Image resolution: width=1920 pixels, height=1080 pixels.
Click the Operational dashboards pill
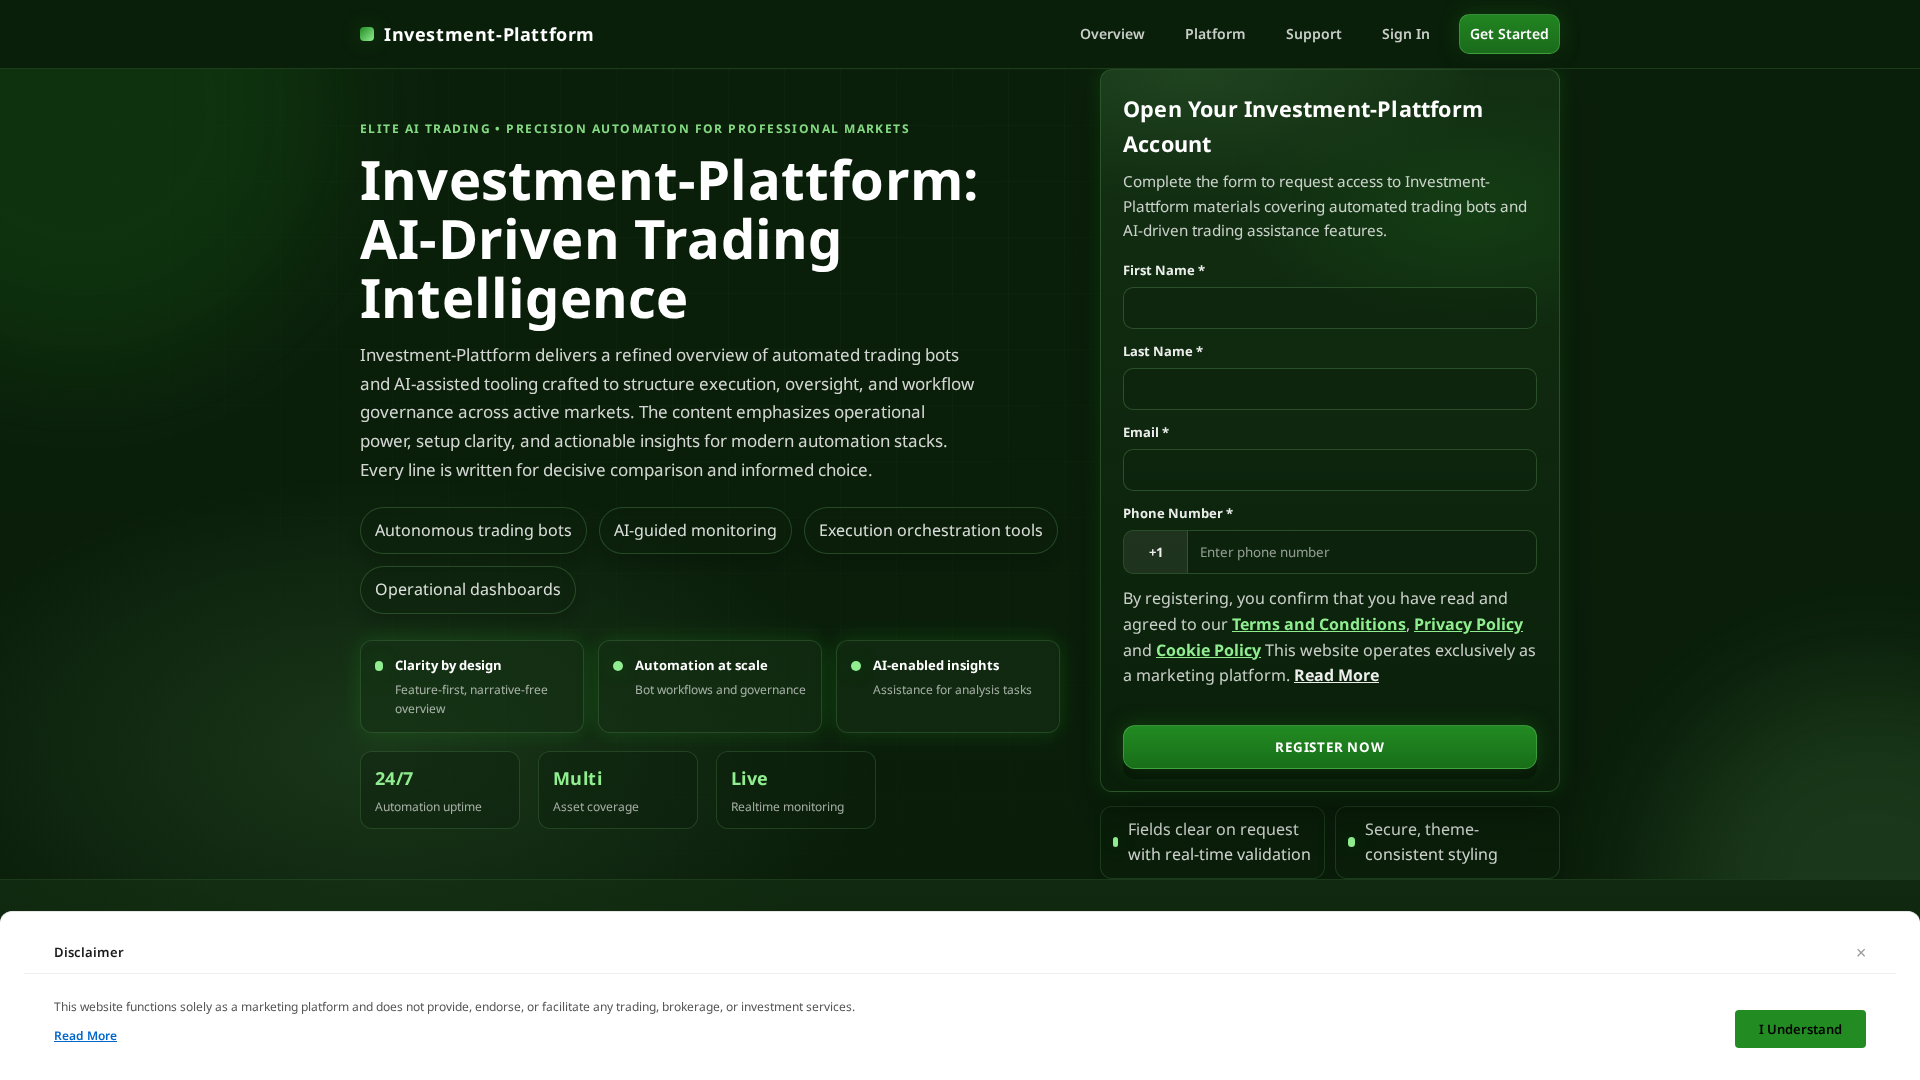tap(467, 589)
